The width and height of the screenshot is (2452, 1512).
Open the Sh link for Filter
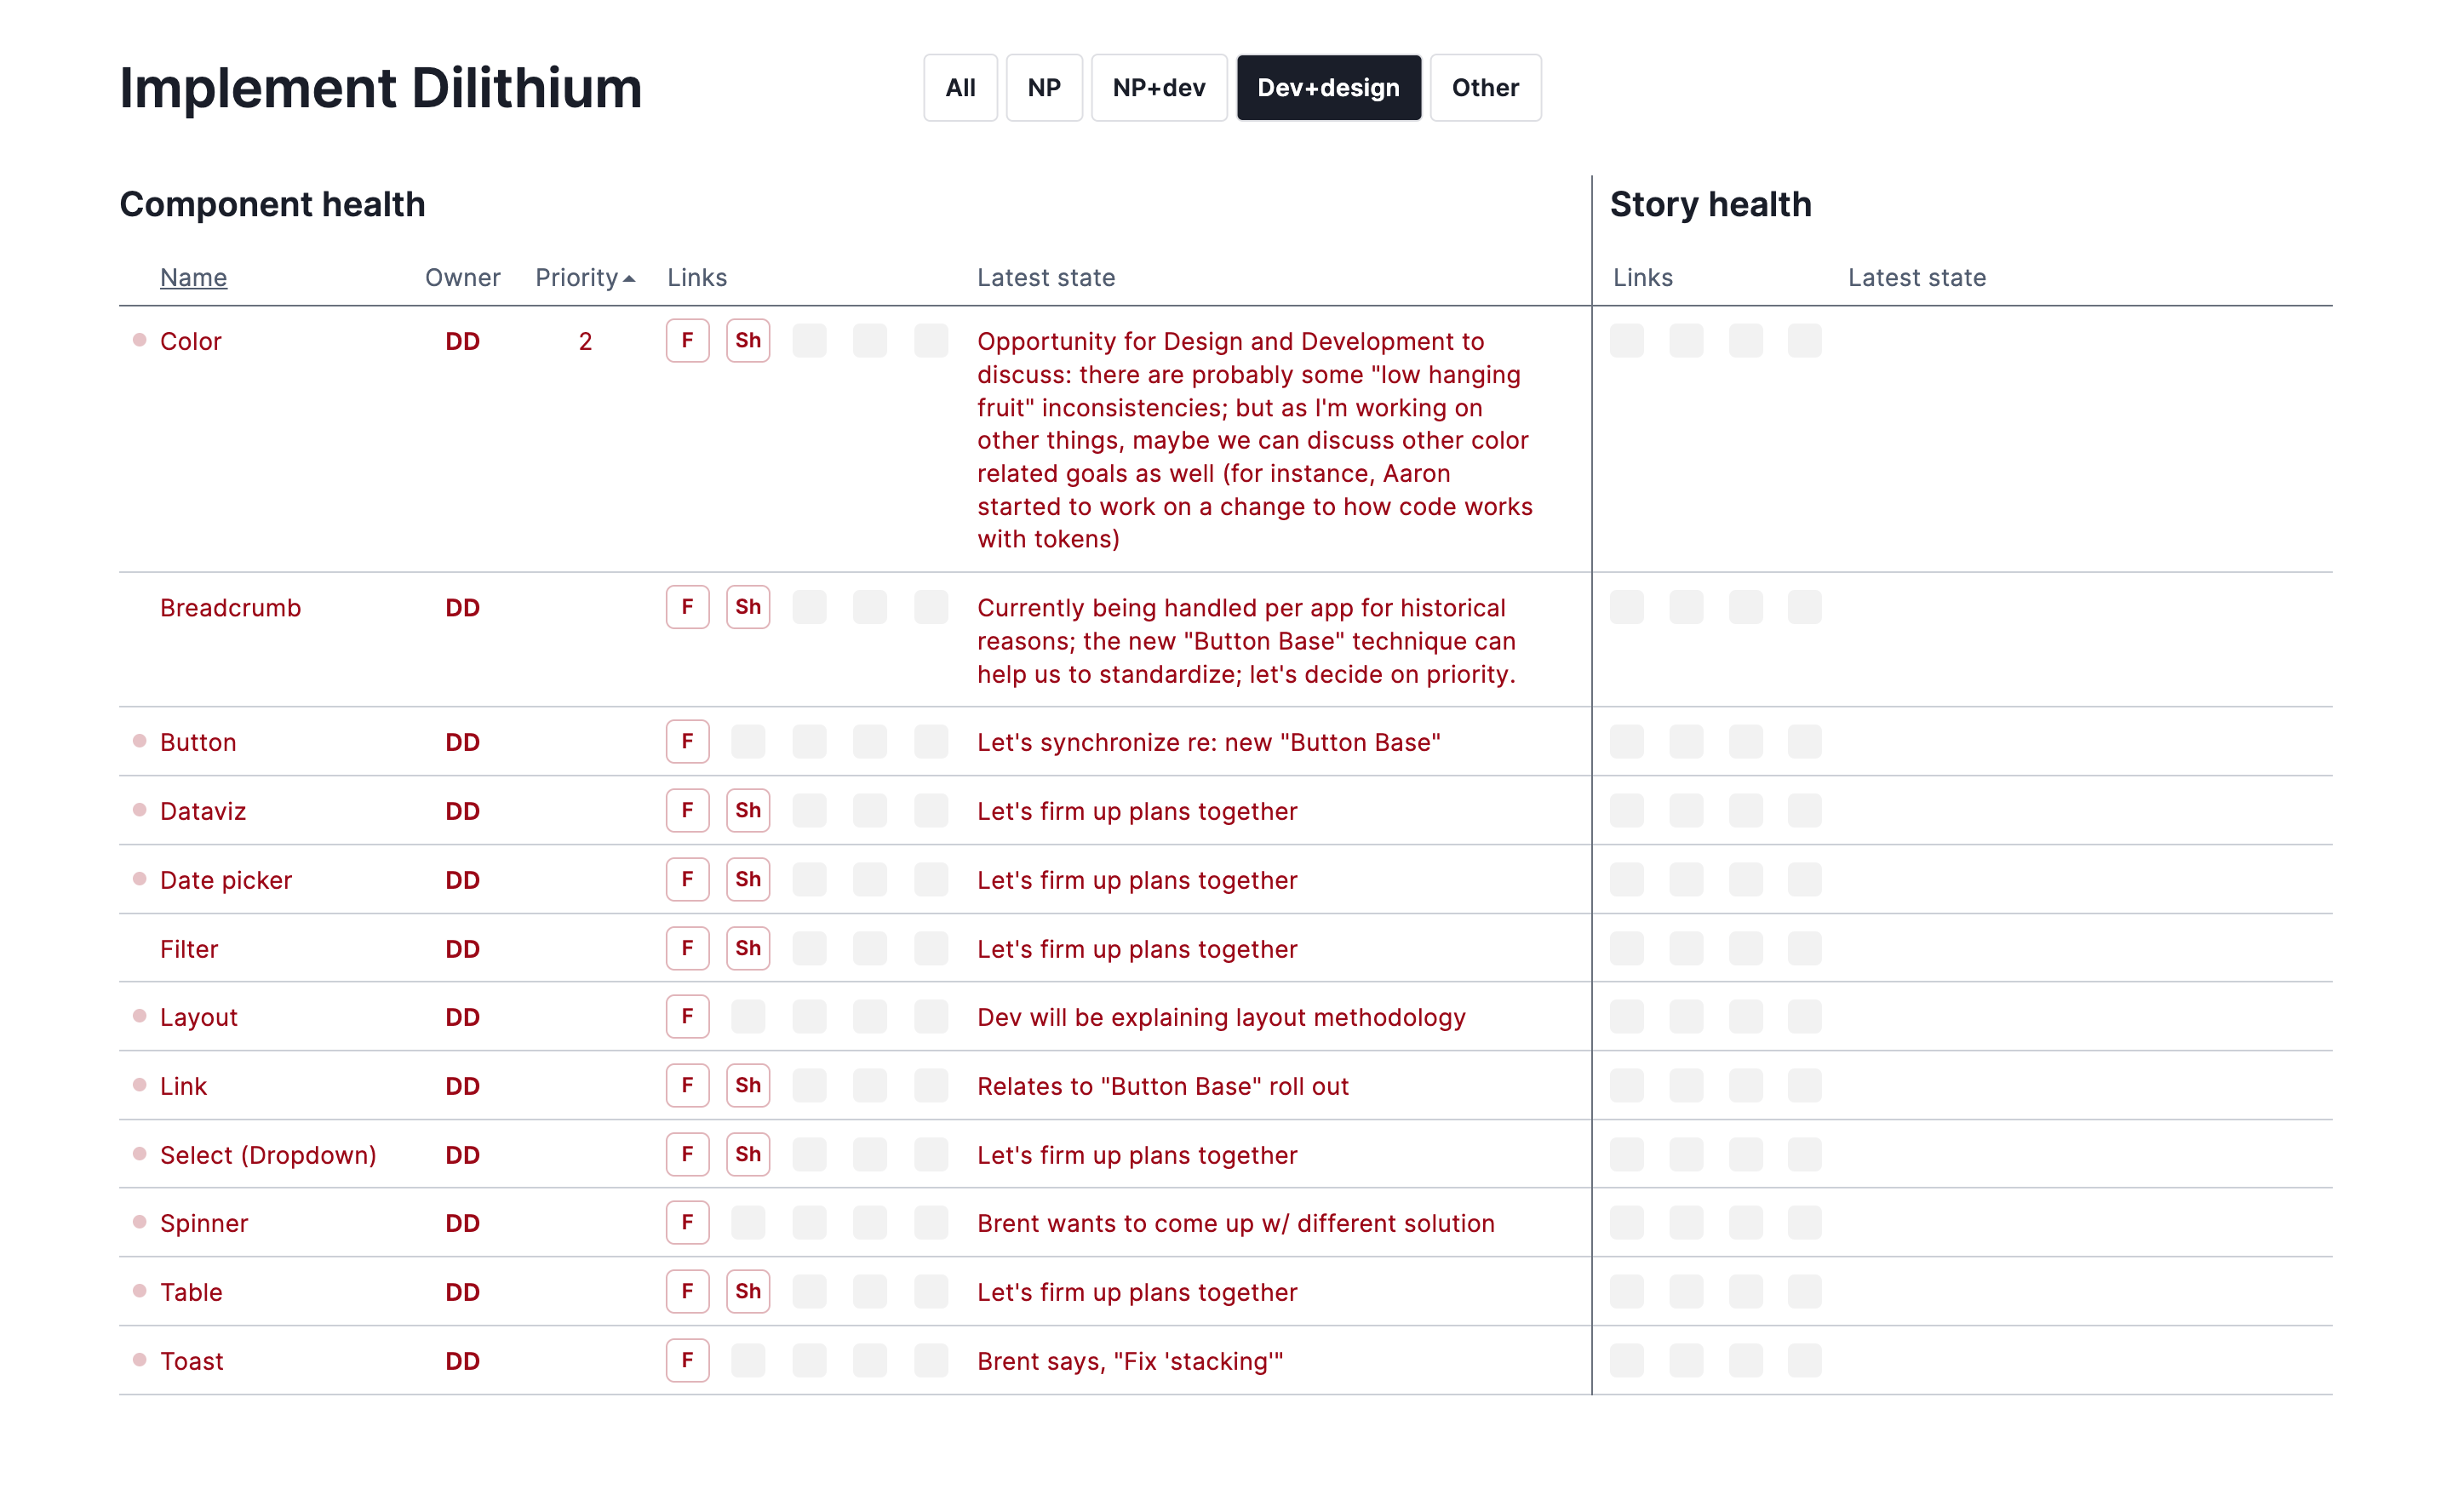[748, 949]
